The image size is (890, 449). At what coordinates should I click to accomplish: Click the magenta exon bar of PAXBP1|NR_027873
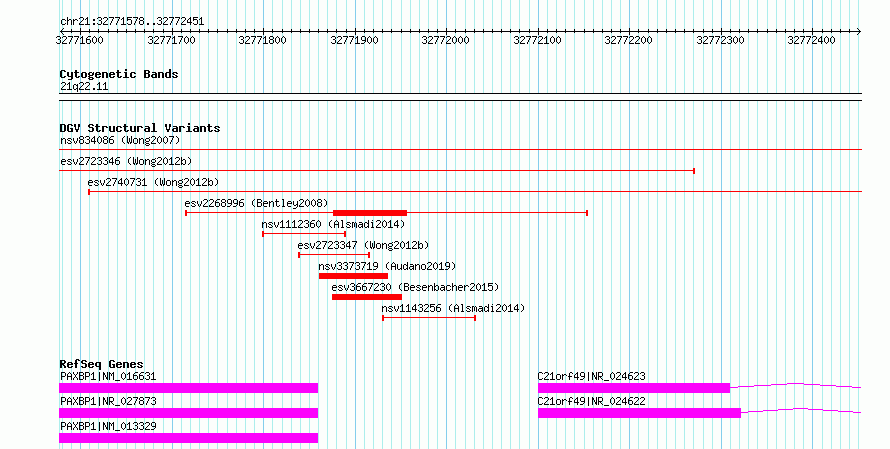188,413
